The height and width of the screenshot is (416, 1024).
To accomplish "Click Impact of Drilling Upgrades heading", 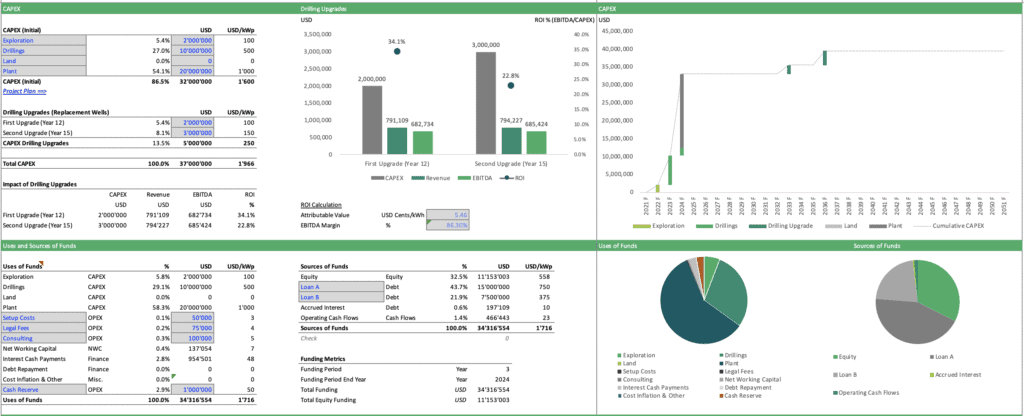I will tap(40, 184).
